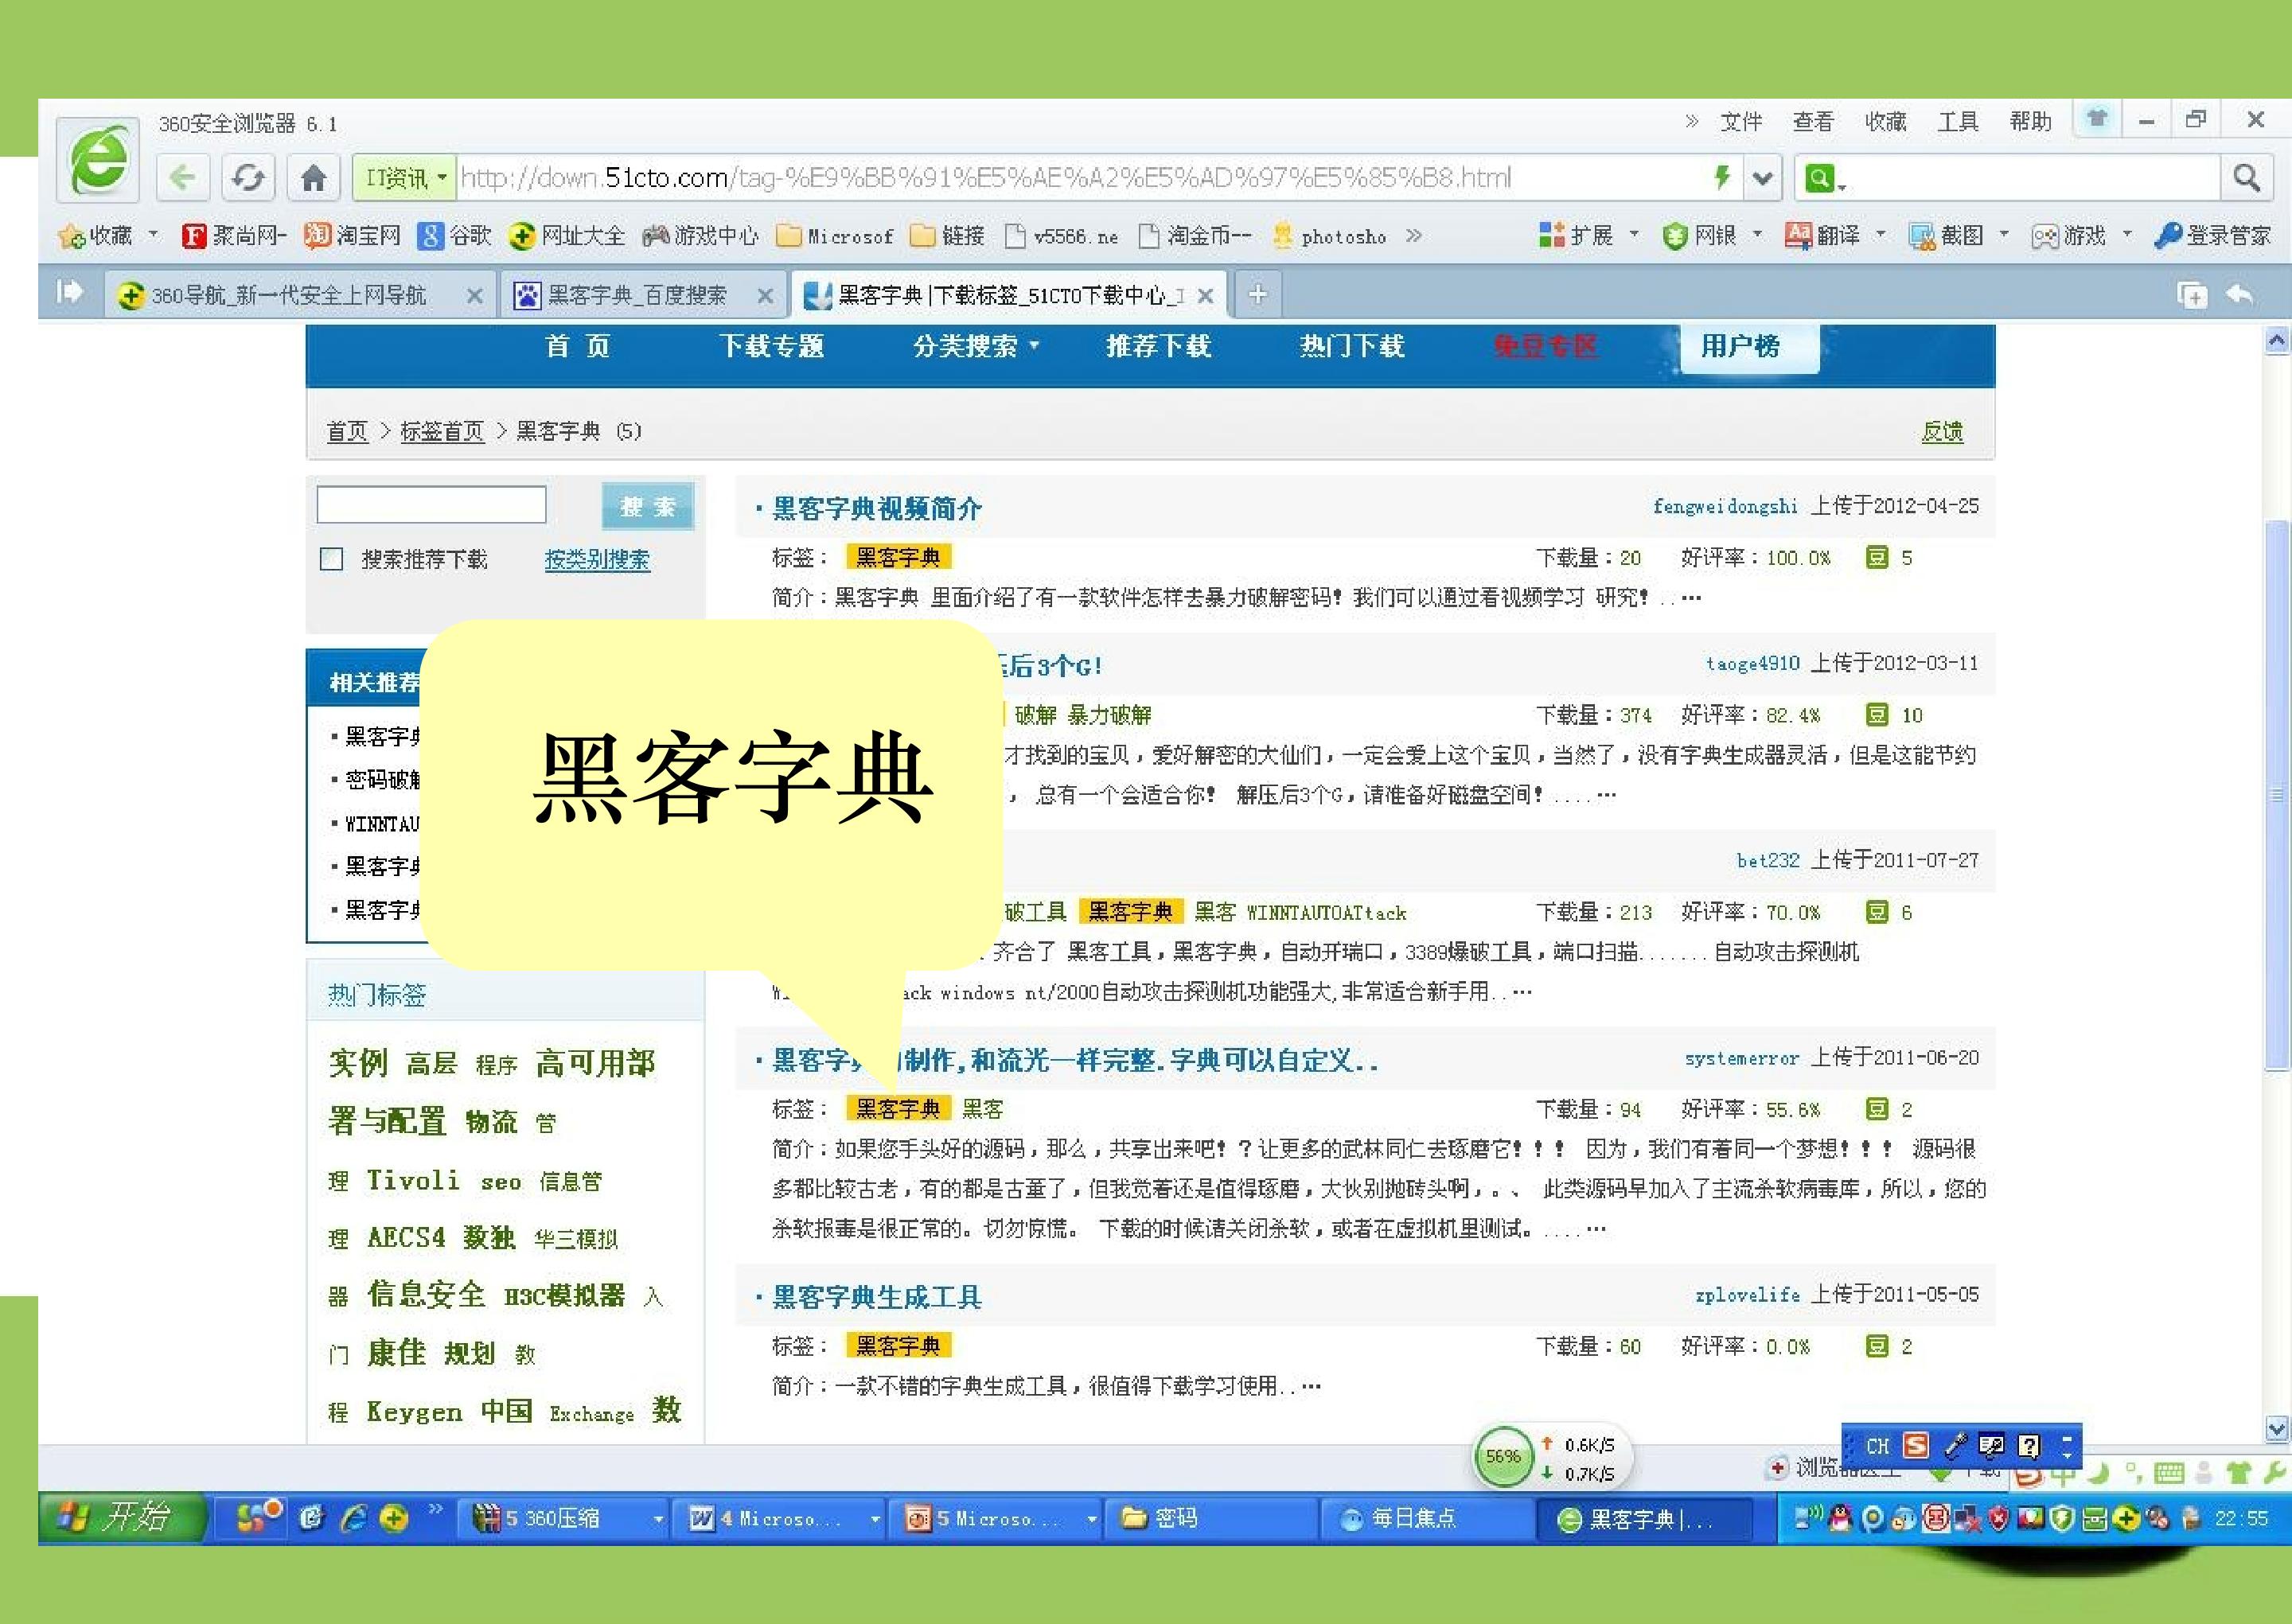Expand the address bar history dropdown arrow
2292x1624 pixels.
click(1762, 179)
